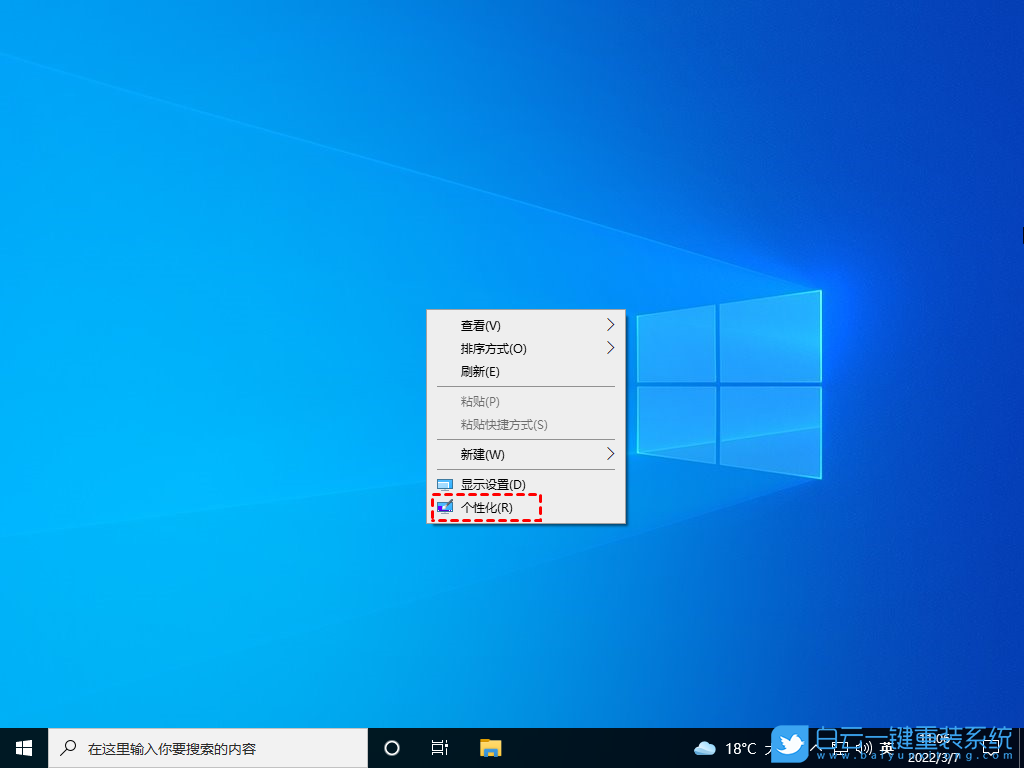Viewport: 1024px width, 768px height.
Task: Expand the 新建 submenu arrow
Action: [x=611, y=455]
